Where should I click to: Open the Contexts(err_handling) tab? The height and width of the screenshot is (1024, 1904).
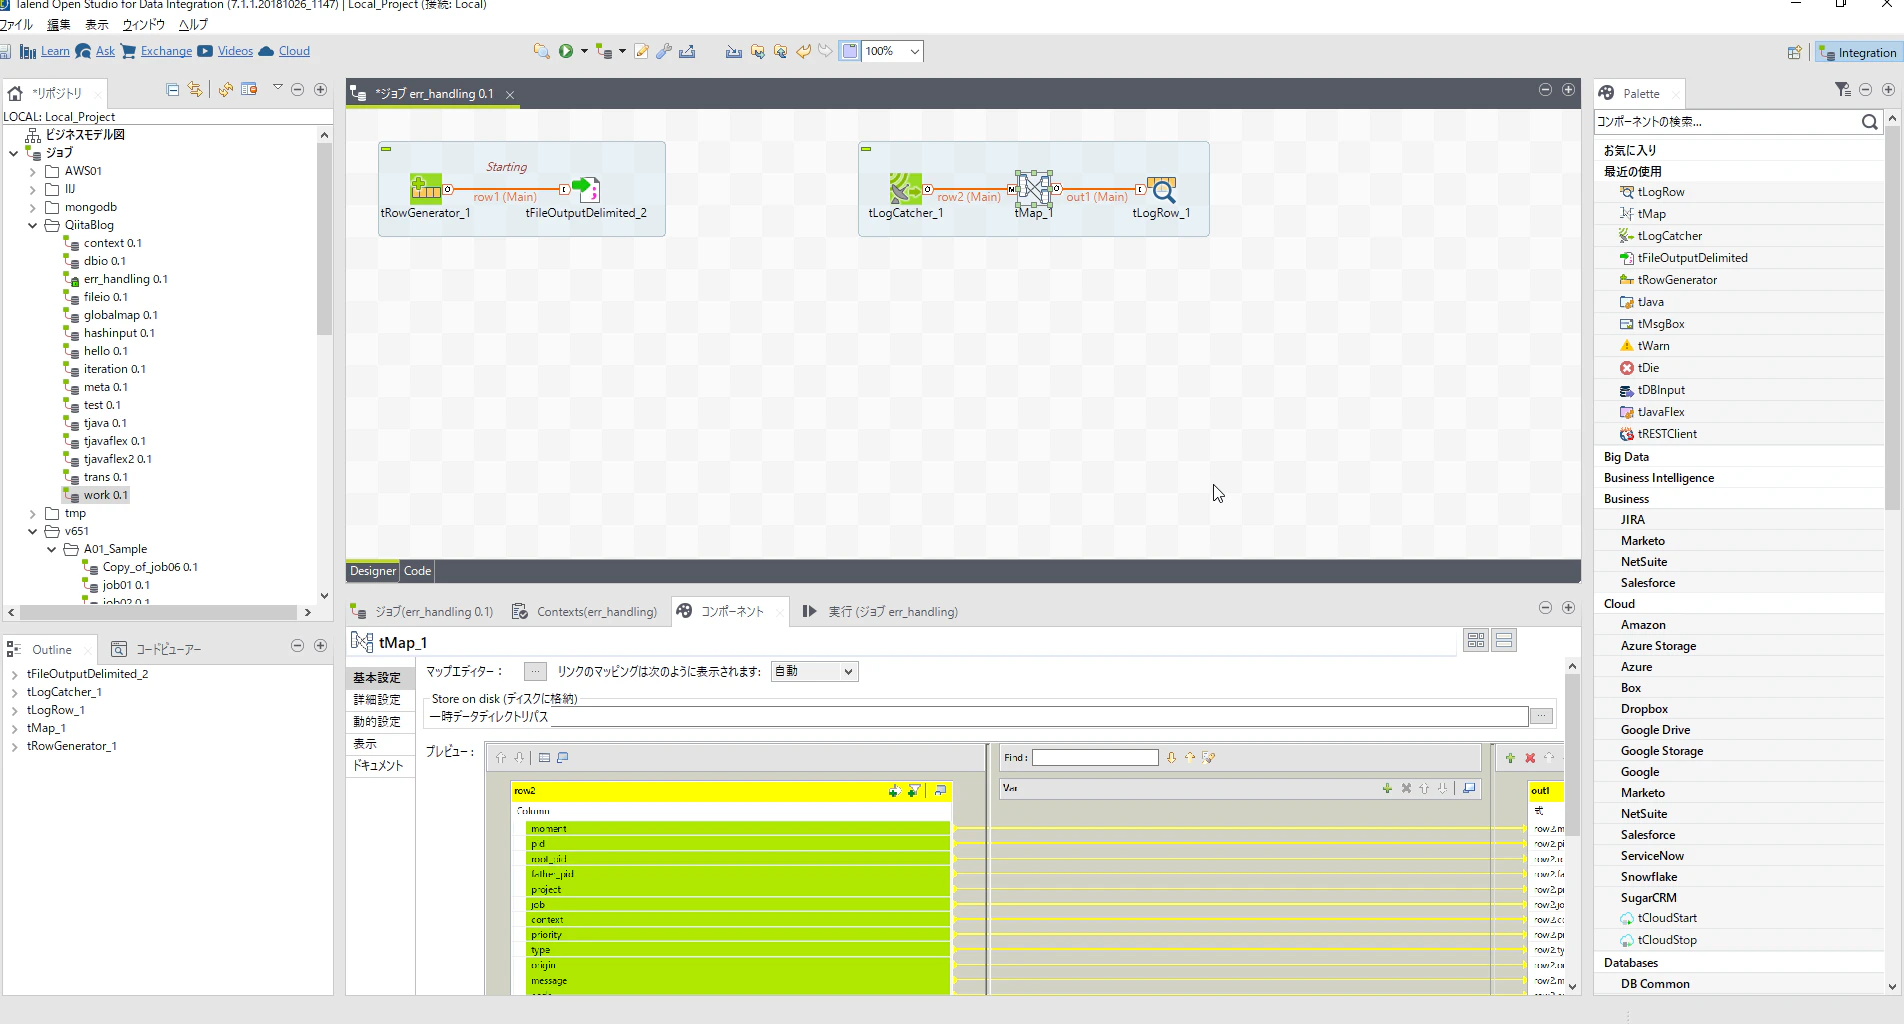tap(585, 611)
